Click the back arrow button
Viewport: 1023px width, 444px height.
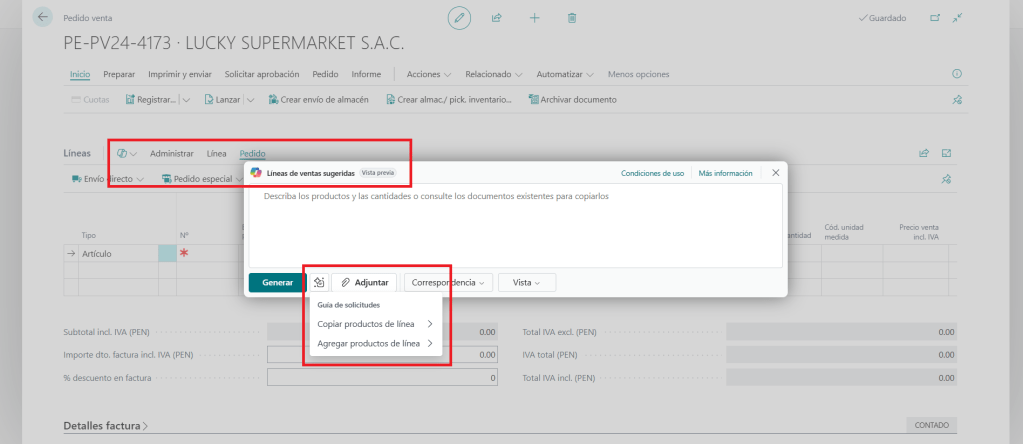click(42, 18)
